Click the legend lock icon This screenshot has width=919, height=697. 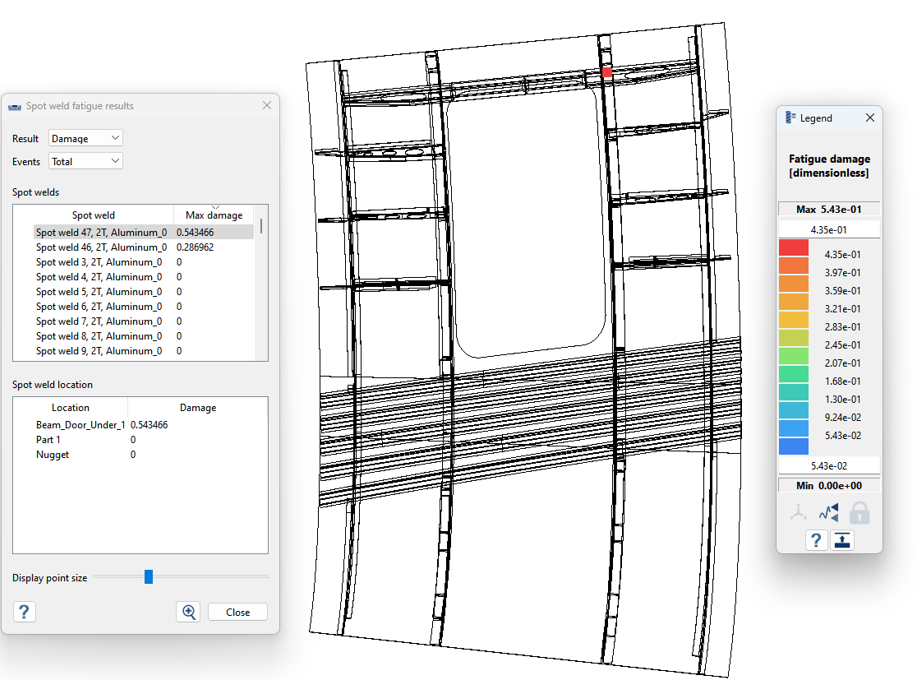point(859,513)
